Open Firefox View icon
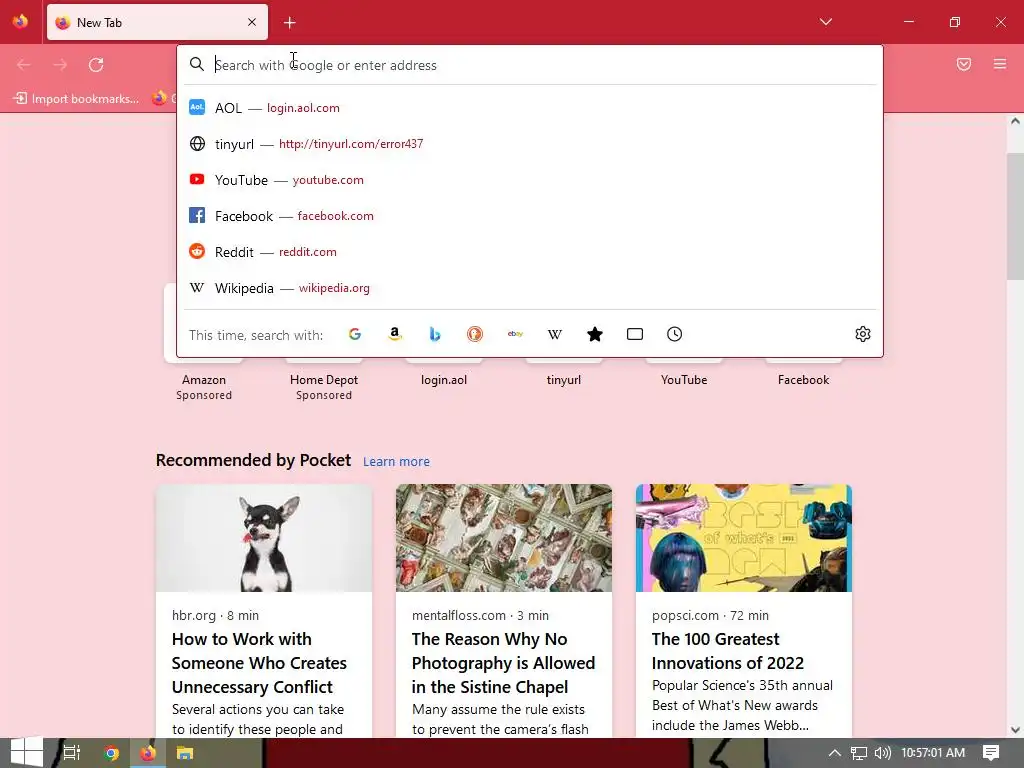This screenshot has height=768, width=1024. point(20,22)
